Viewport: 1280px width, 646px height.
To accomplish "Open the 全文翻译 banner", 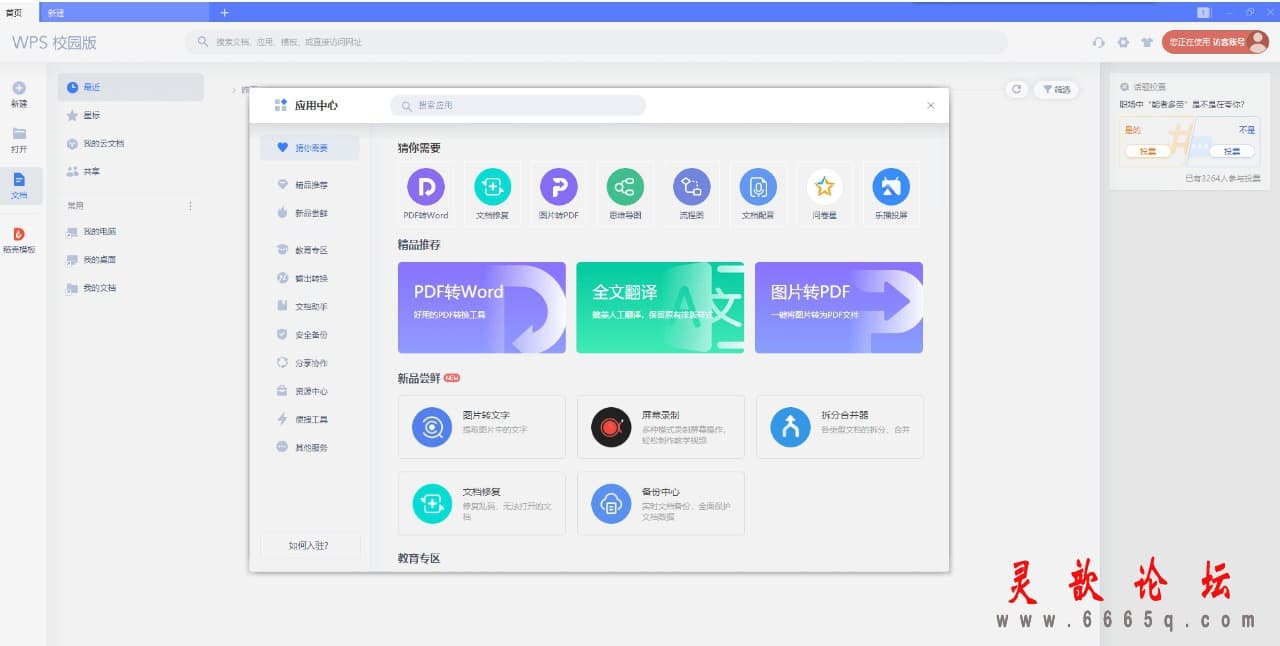I will [x=660, y=307].
